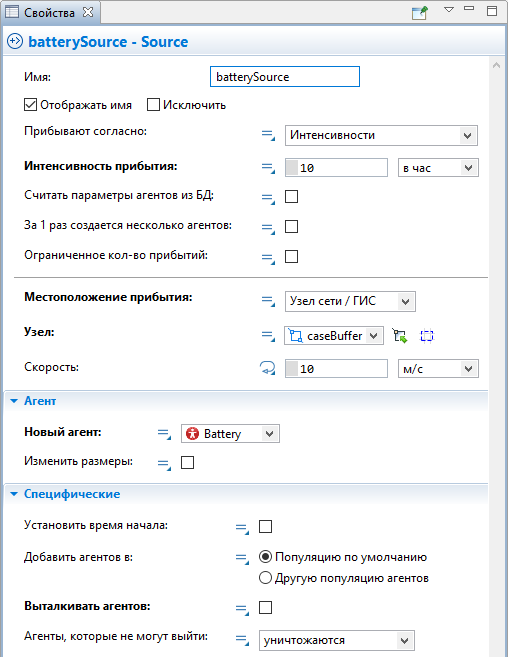The width and height of the screenshot is (508, 657).
Task: Select Другую популяцию агентов radio button
Action: click(x=265, y=578)
